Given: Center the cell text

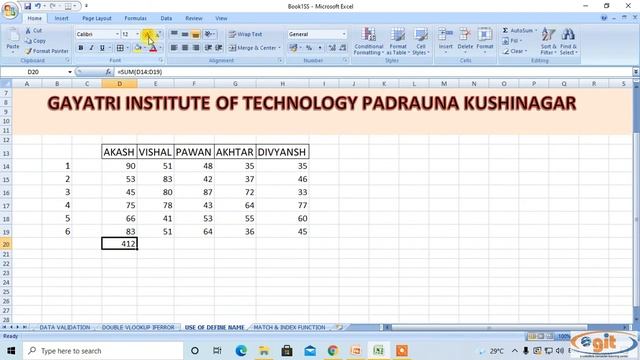Looking at the screenshot, I should (x=185, y=48).
